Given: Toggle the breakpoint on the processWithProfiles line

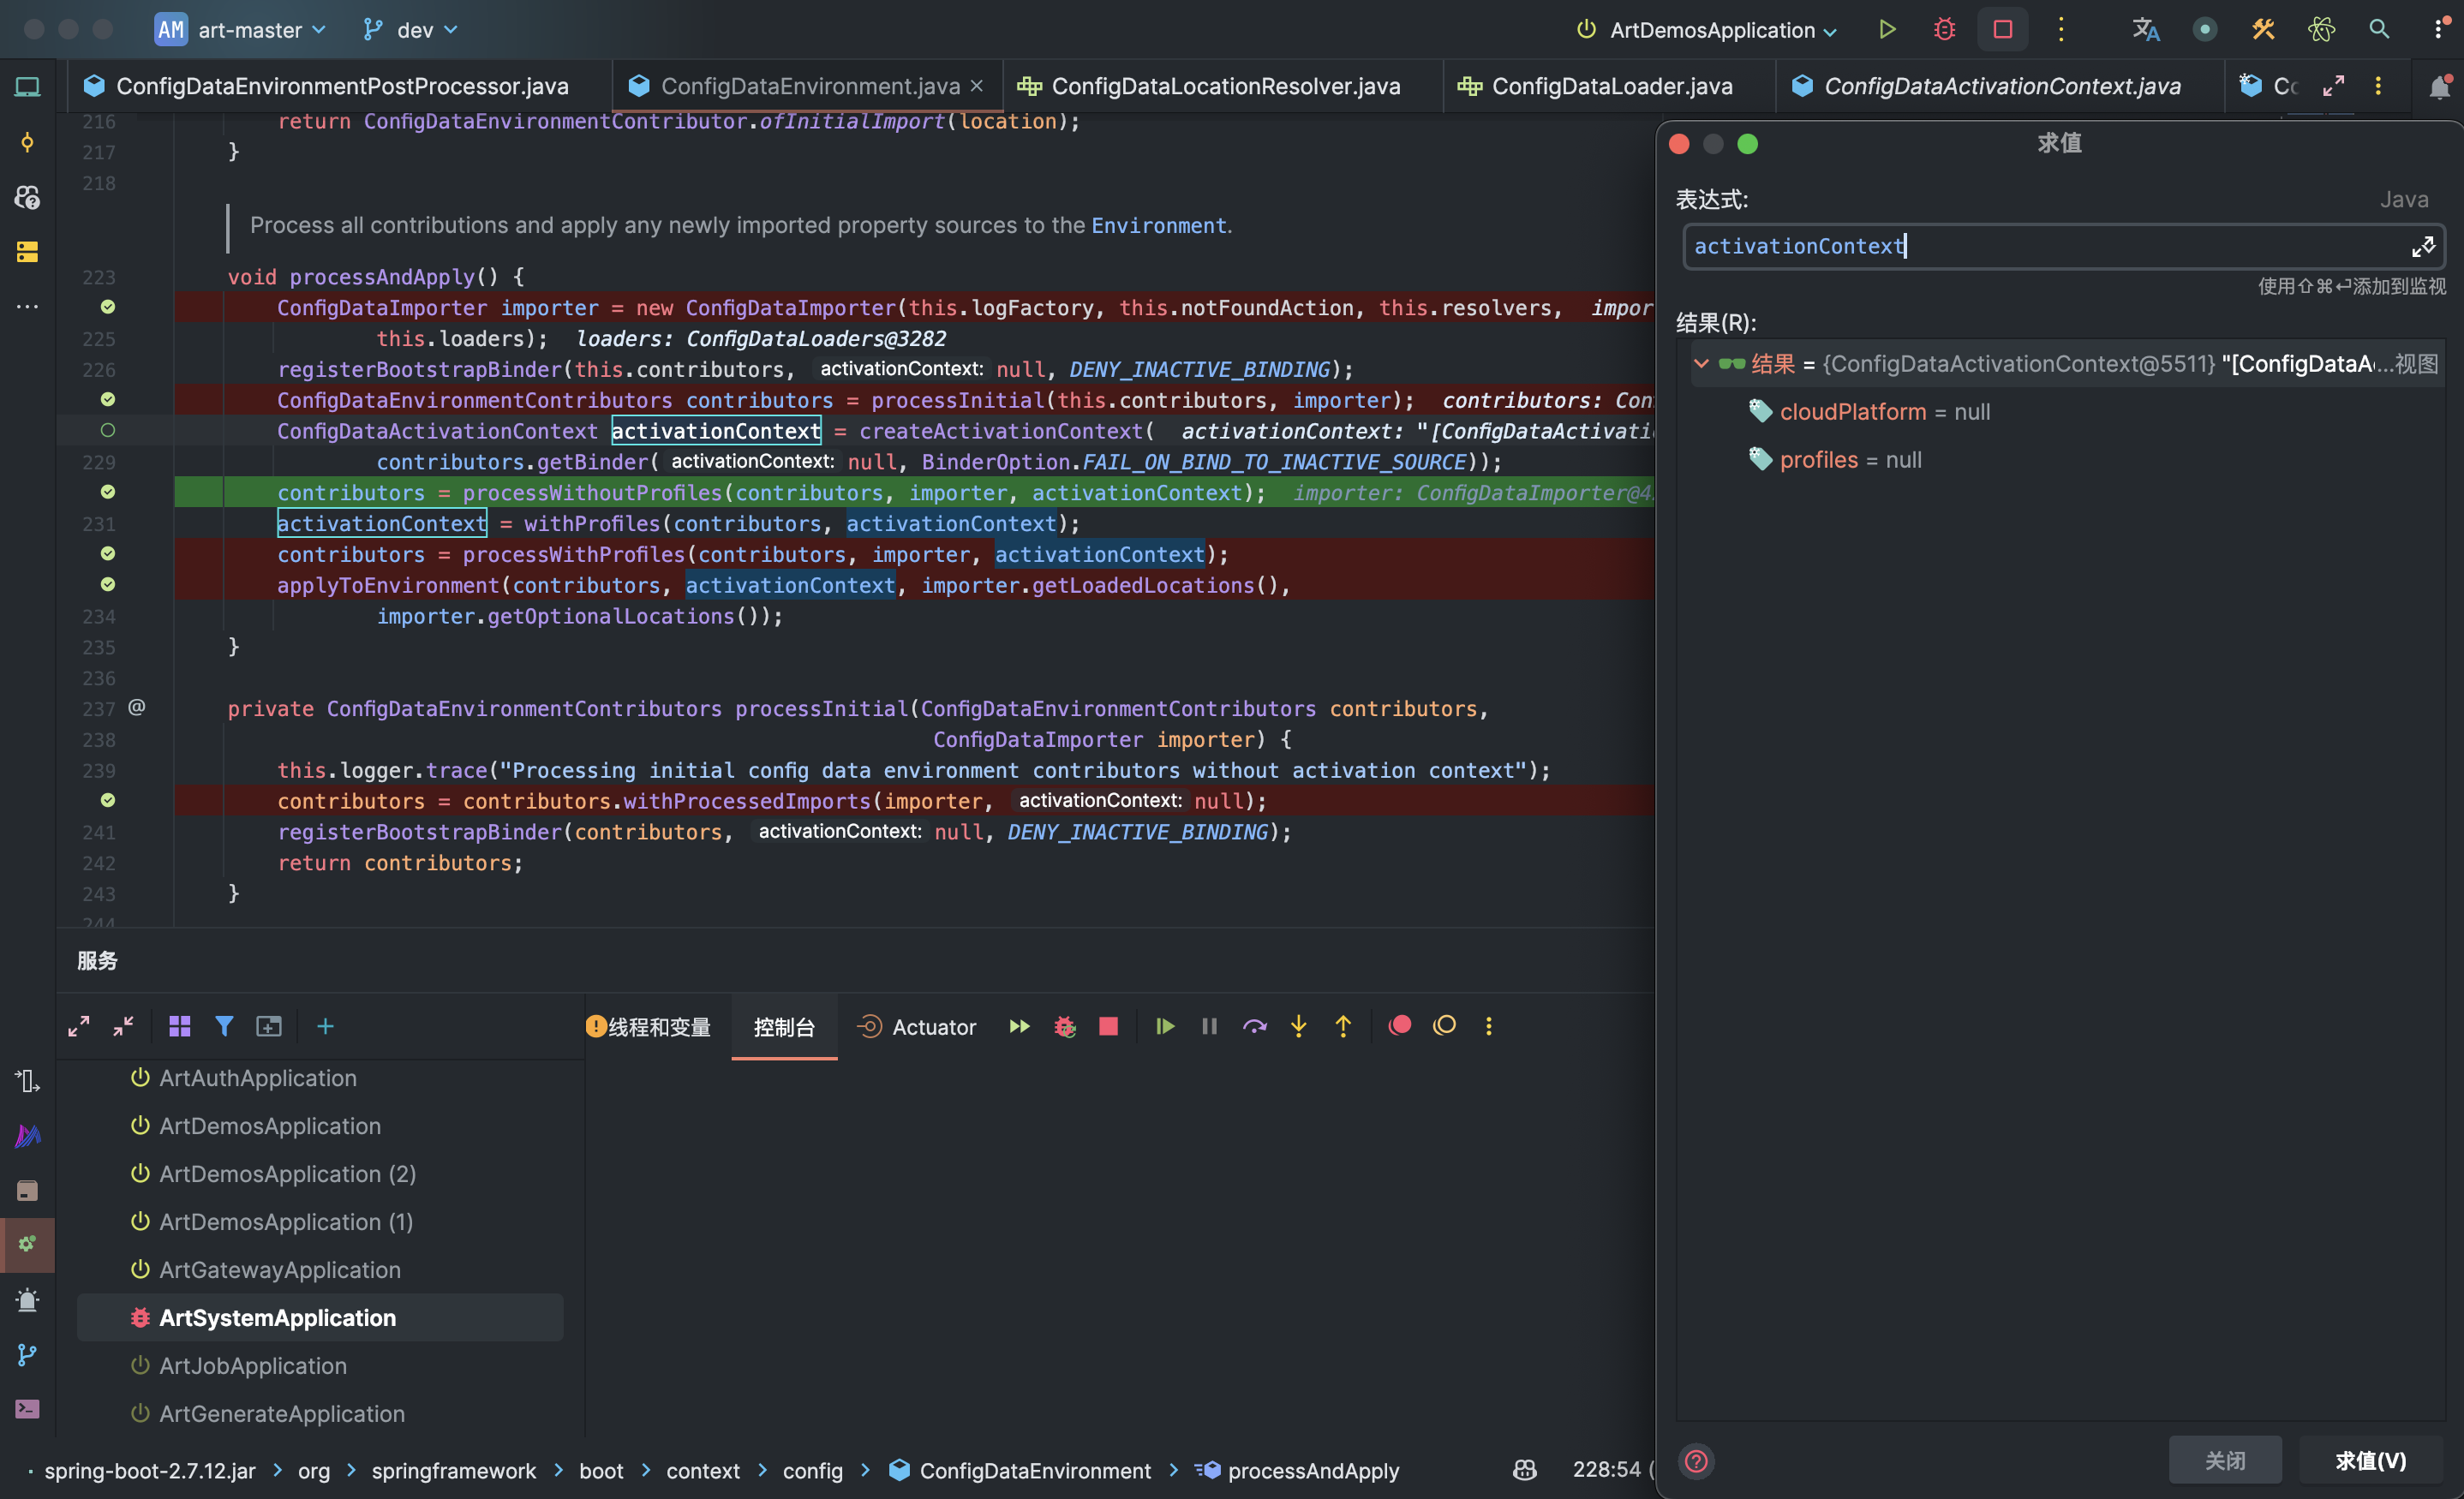Looking at the screenshot, I should [x=108, y=554].
